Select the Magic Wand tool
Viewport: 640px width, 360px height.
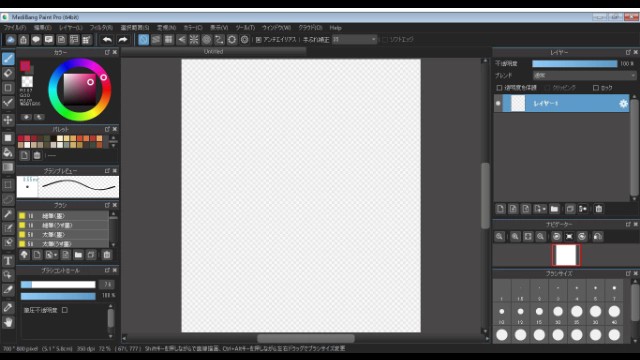(x=8, y=214)
